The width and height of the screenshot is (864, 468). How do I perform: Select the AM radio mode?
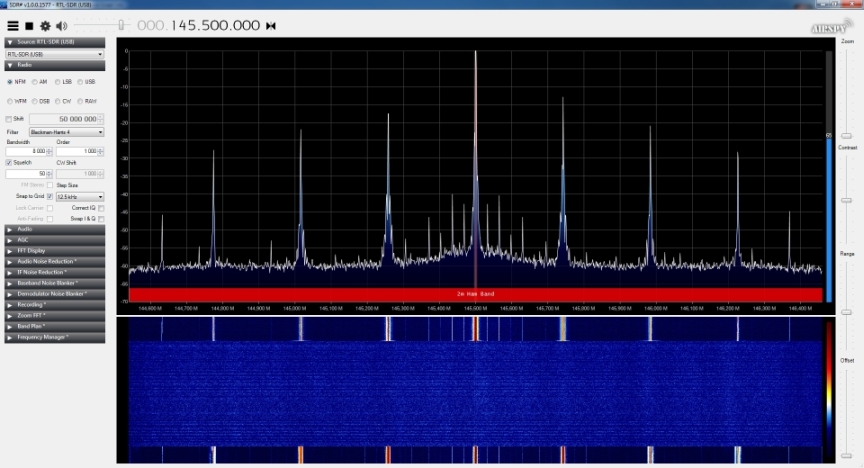click(34, 82)
